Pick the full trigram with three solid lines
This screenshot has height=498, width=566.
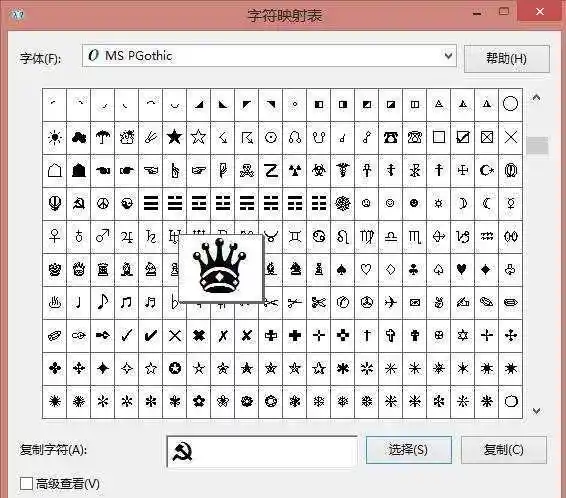(x=151, y=204)
